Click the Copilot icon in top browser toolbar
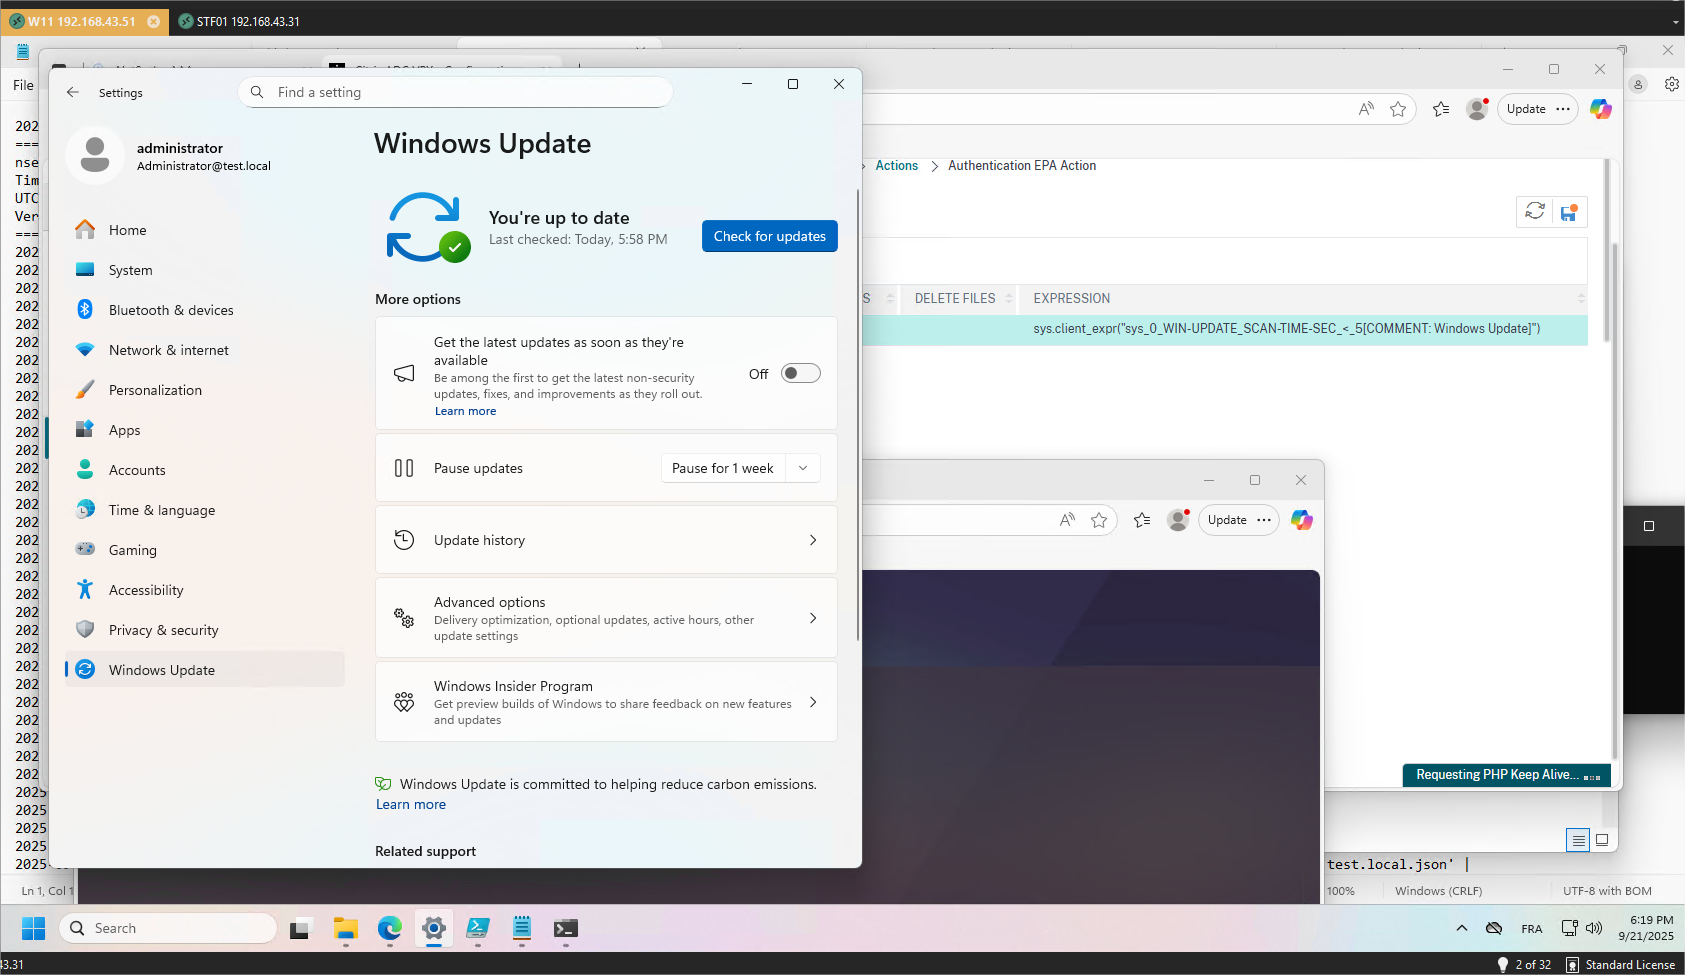This screenshot has width=1685, height=975. click(x=1600, y=109)
